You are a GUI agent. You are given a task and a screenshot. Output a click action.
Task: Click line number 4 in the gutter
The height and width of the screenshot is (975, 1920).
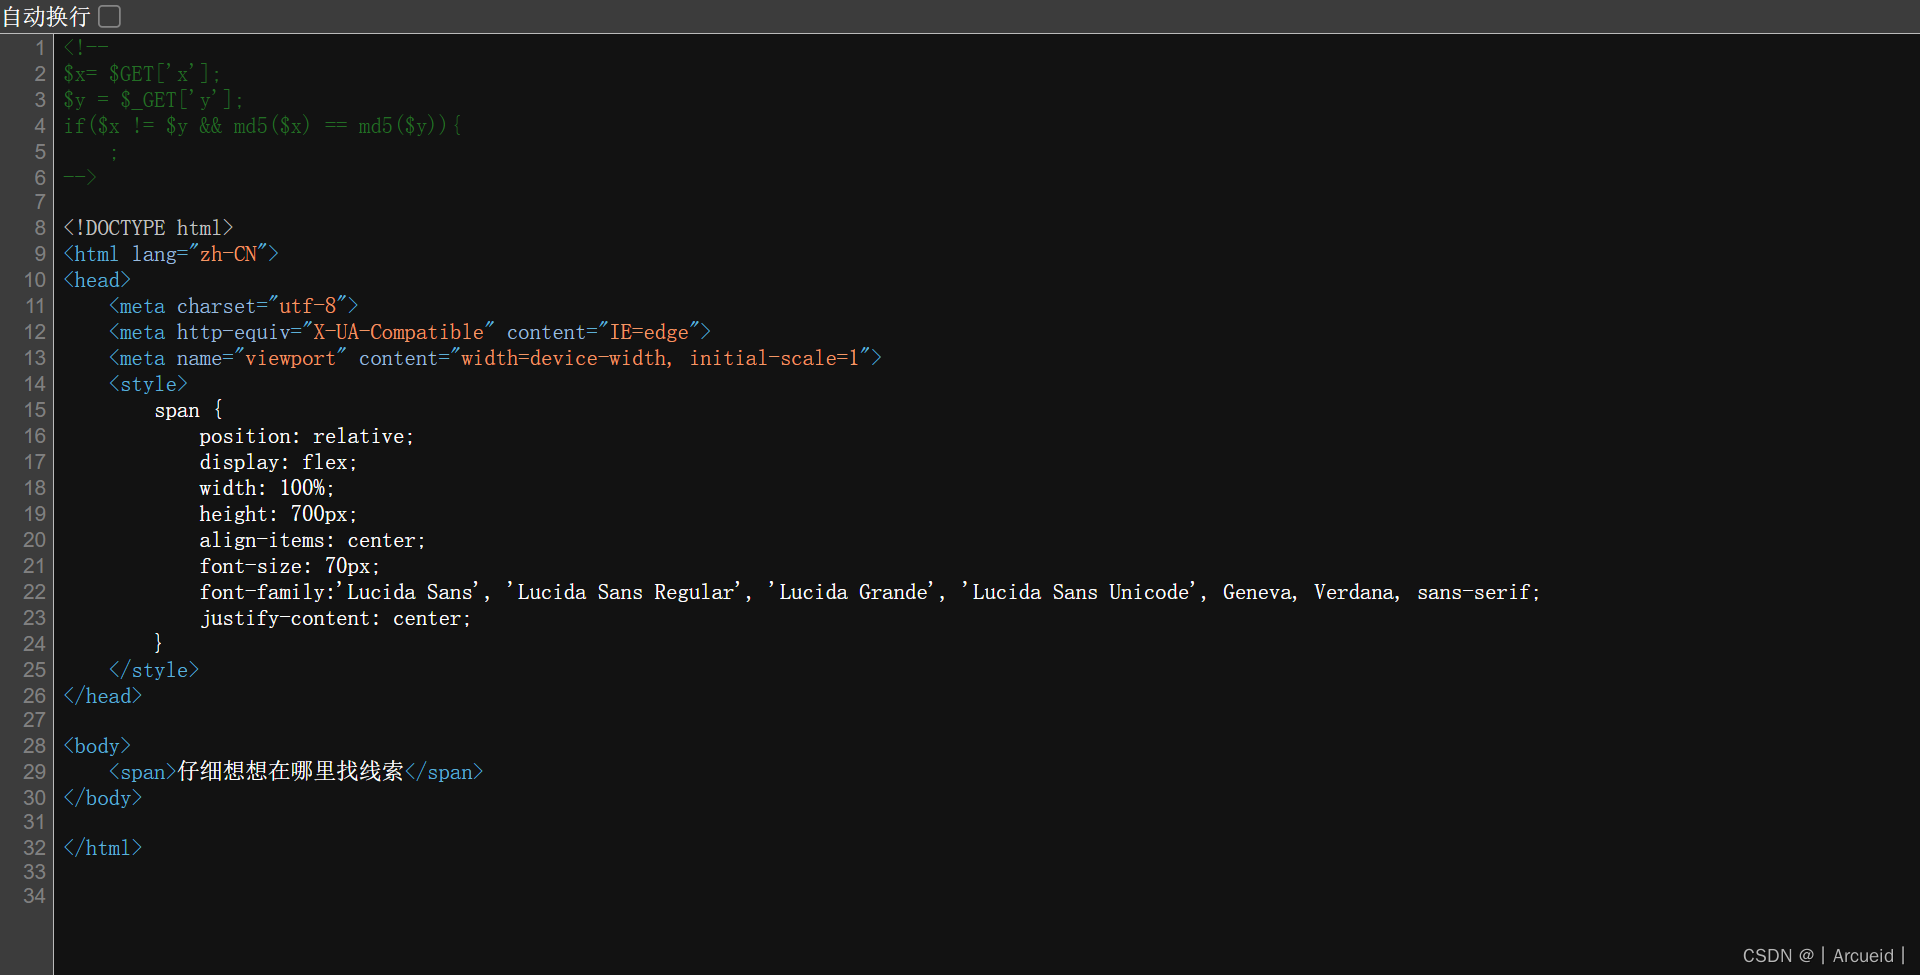click(40, 126)
